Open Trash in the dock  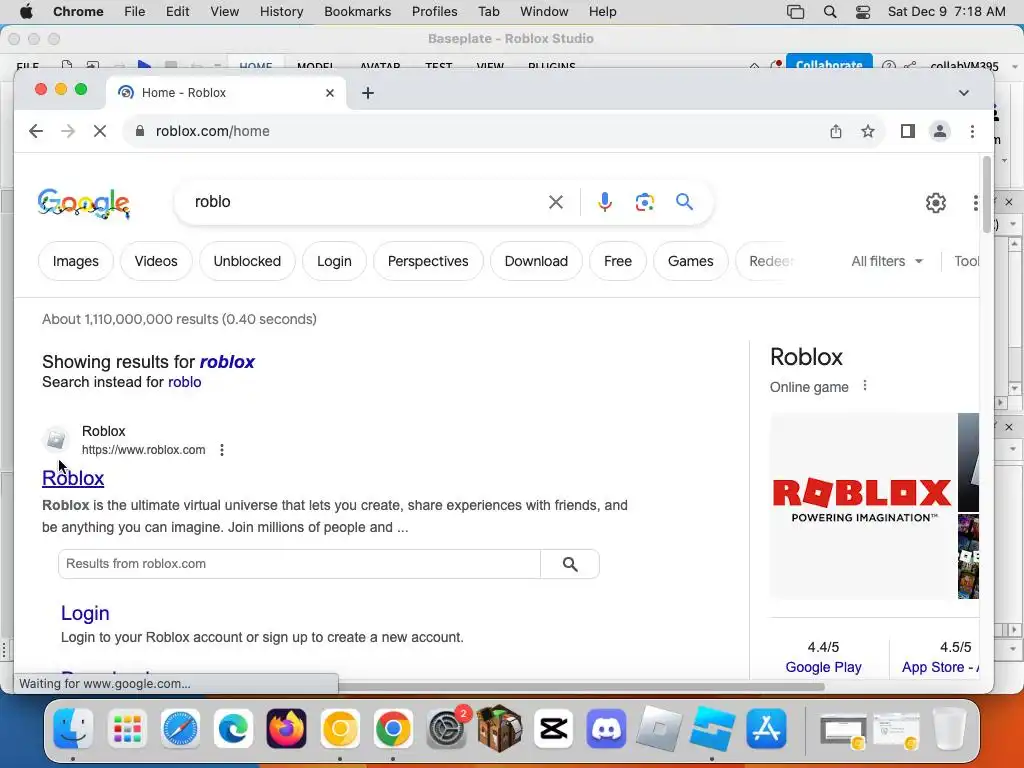[x=950, y=728]
